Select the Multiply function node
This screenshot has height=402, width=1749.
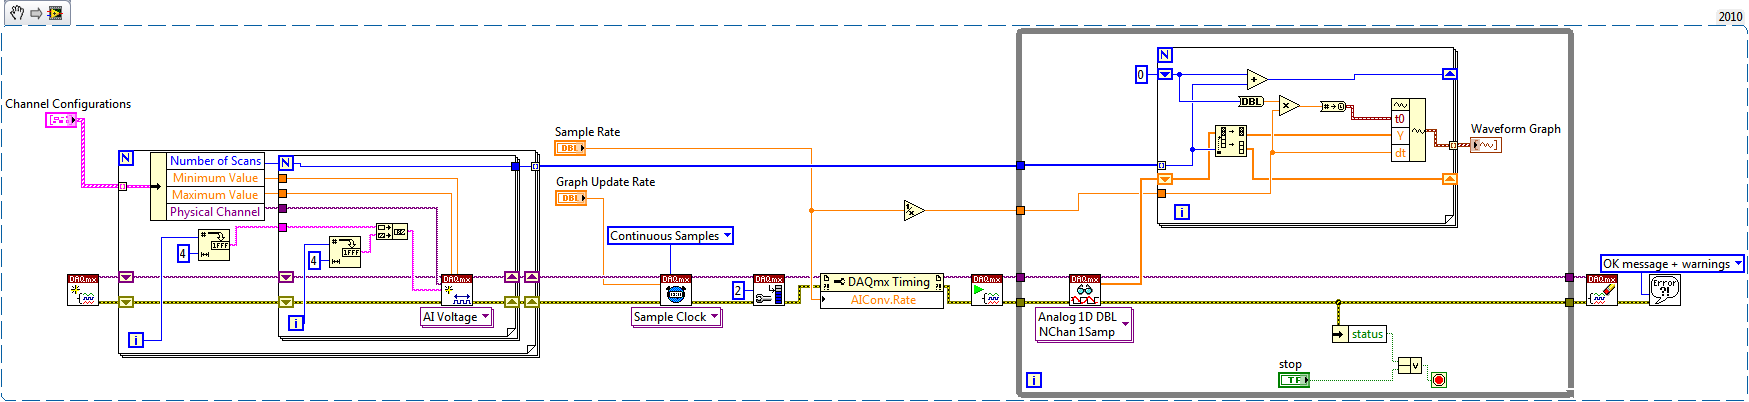click(1288, 105)
